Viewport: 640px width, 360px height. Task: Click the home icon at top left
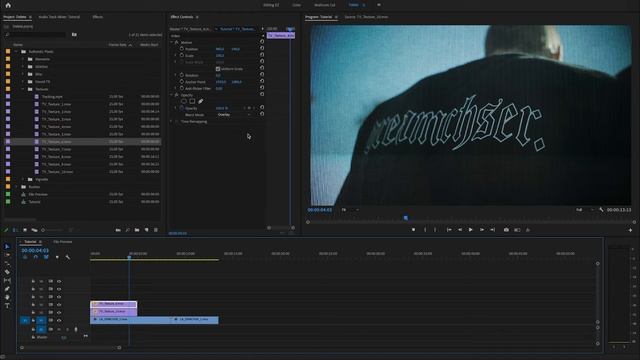tap(8, 5)
